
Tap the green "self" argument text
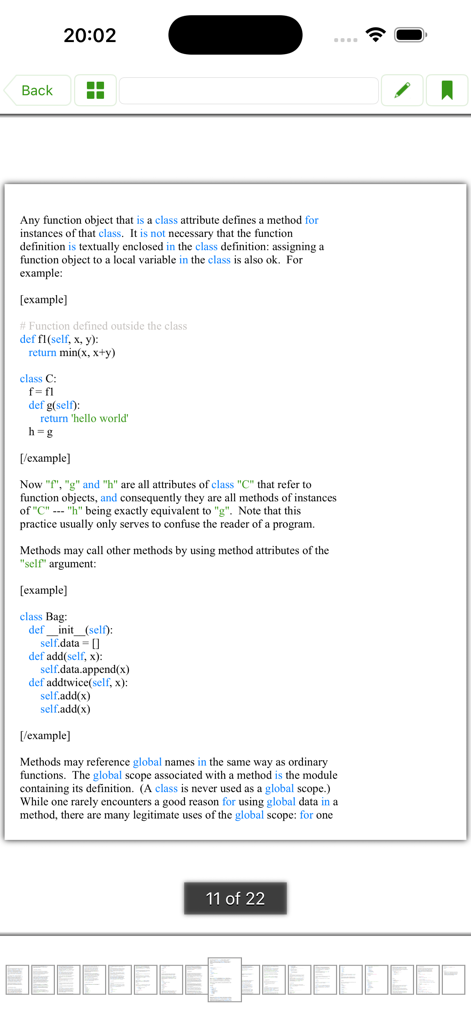point(33,564)
